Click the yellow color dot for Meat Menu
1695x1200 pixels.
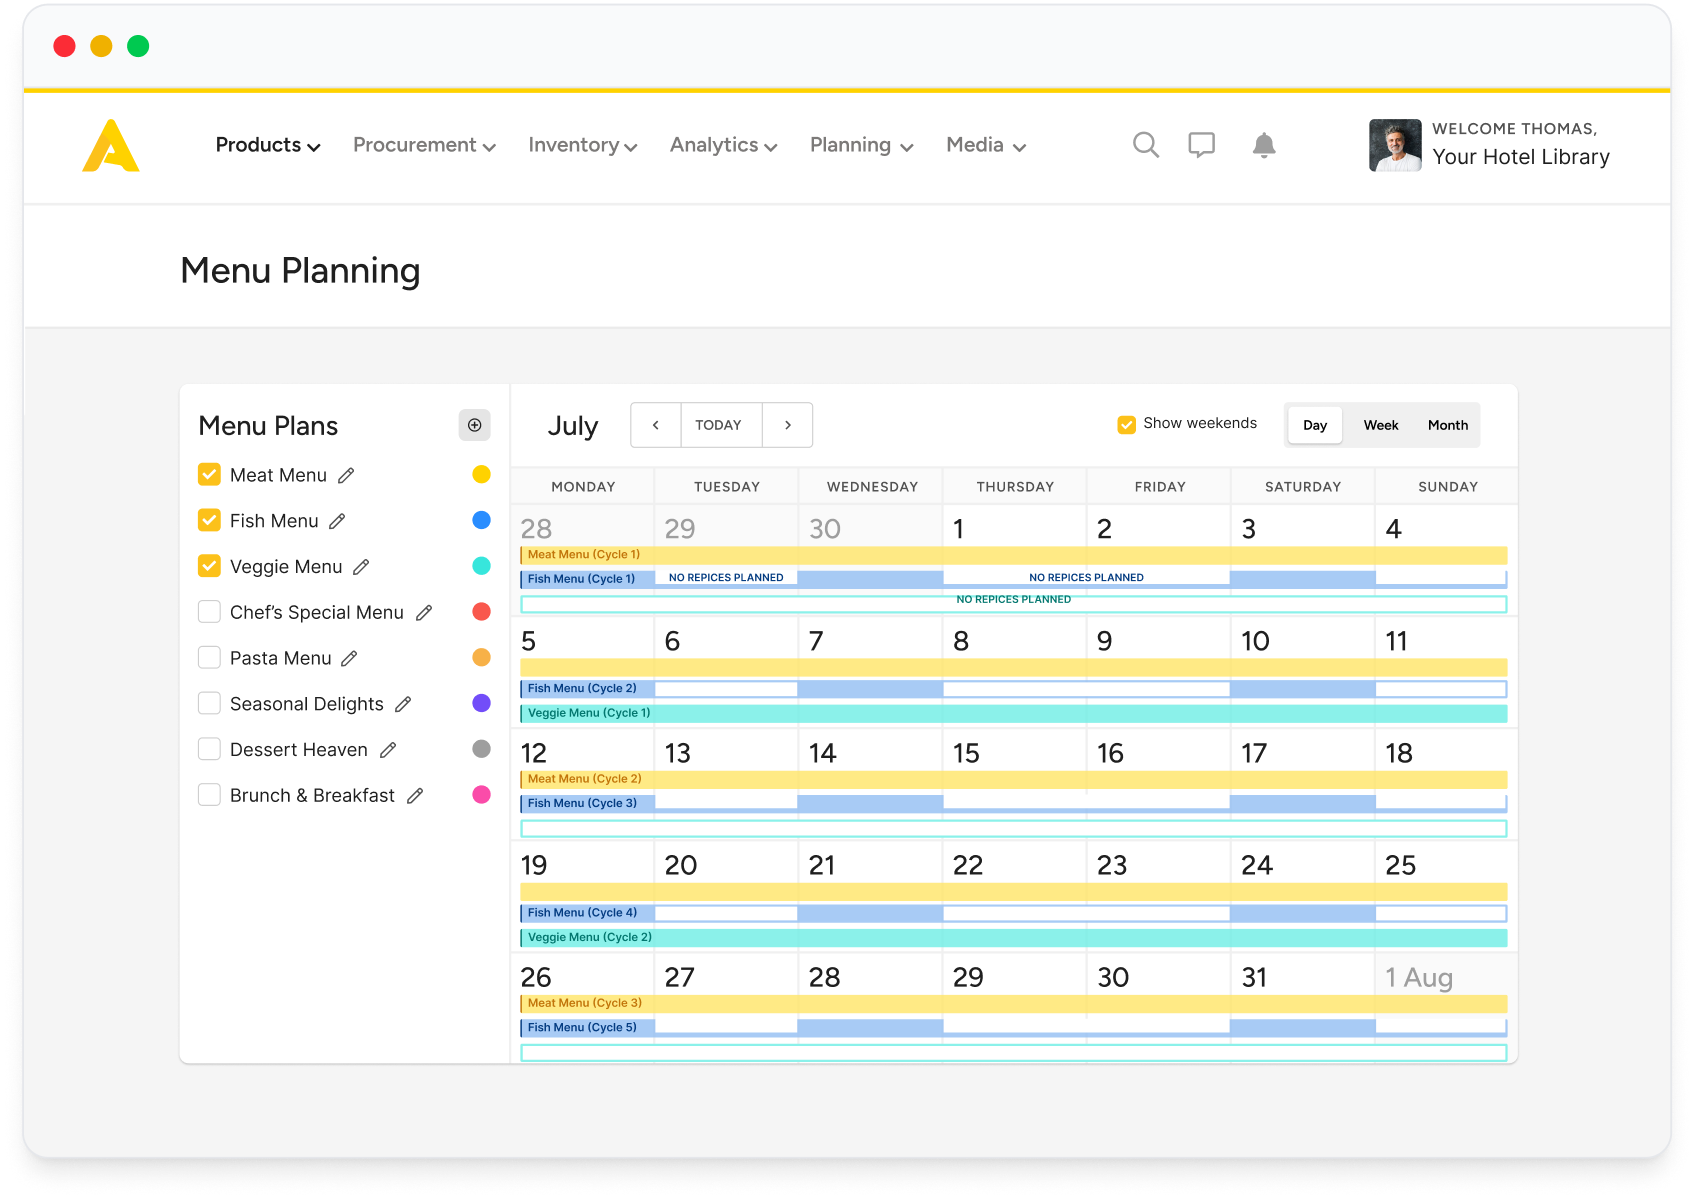point(481,474)
